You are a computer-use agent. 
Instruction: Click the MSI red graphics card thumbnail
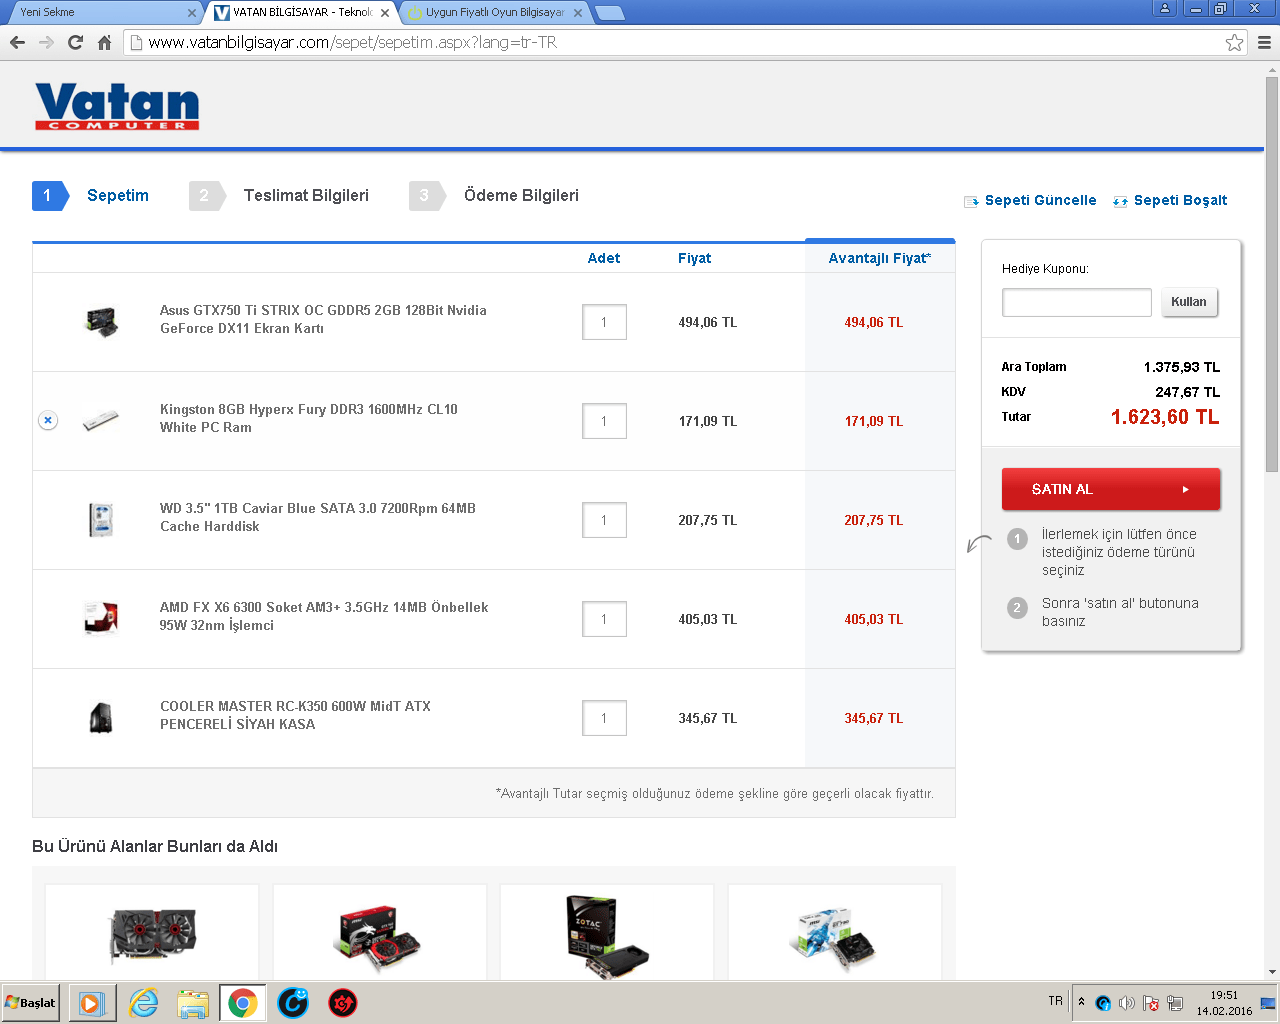tap(378, 938)
